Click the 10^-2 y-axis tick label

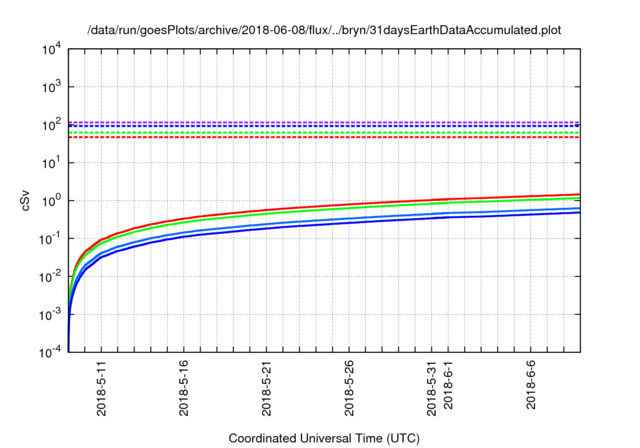[x=51, y=277]
